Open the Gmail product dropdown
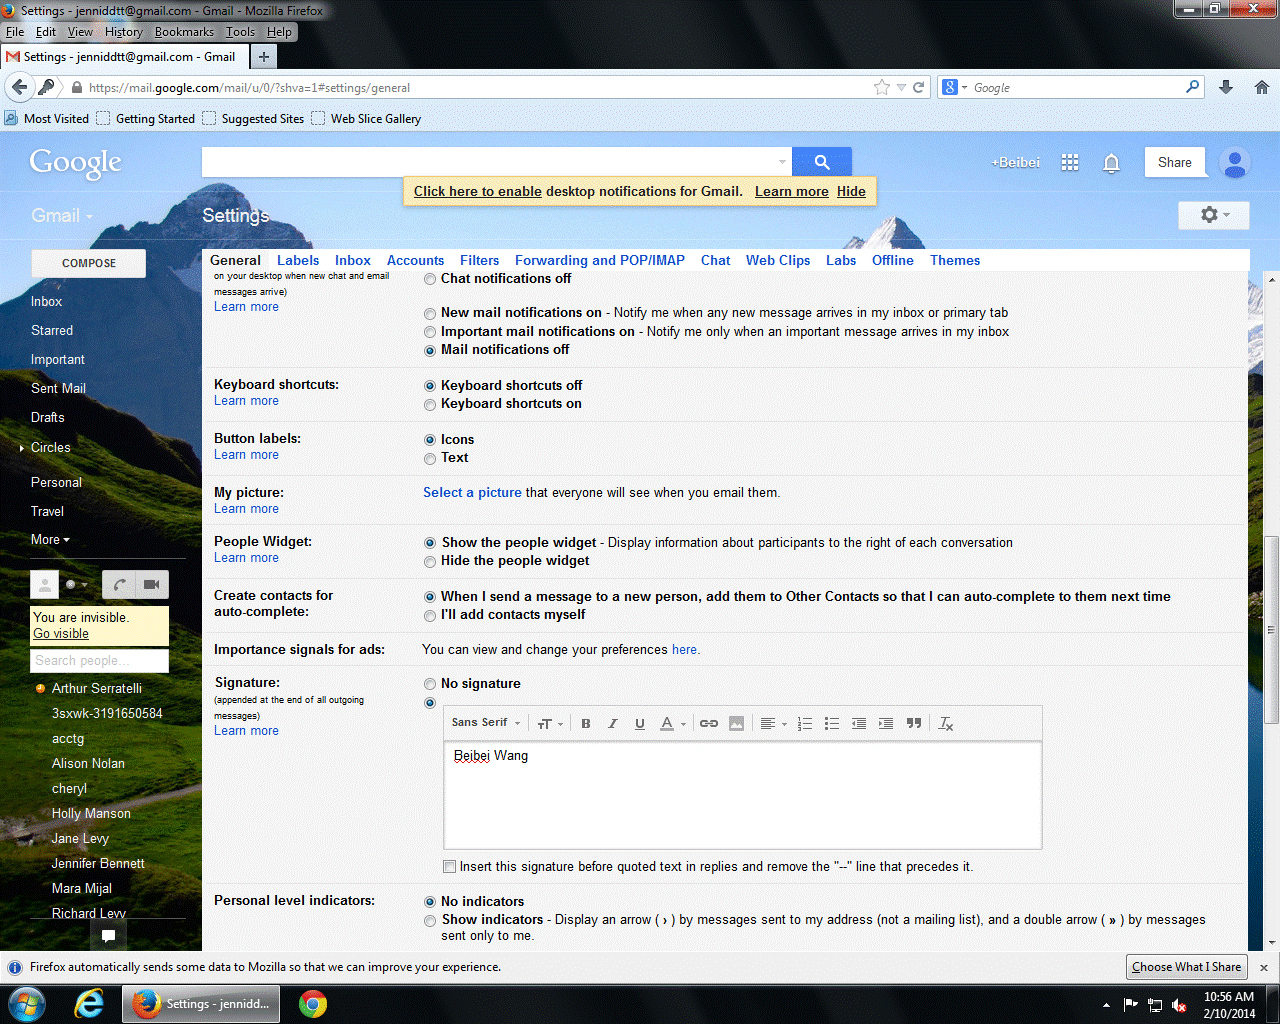Image resolution: width=1280 pixels, height=1024 pixels. (62, 215)
